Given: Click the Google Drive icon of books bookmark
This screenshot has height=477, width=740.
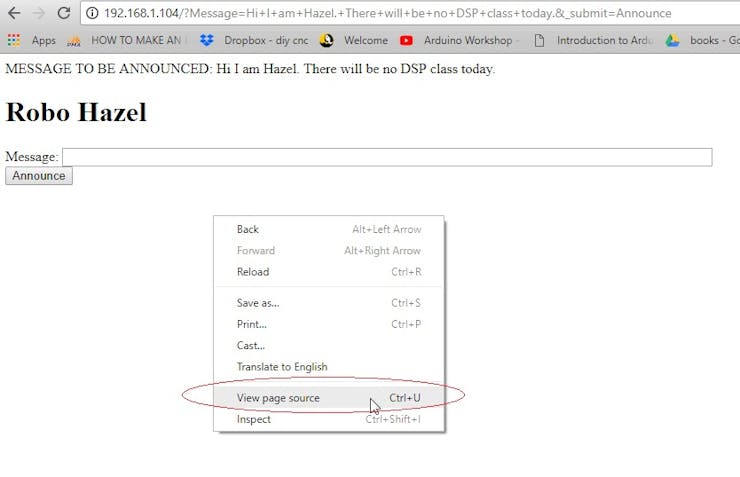Looking at the screenshot, I should 673,41.
